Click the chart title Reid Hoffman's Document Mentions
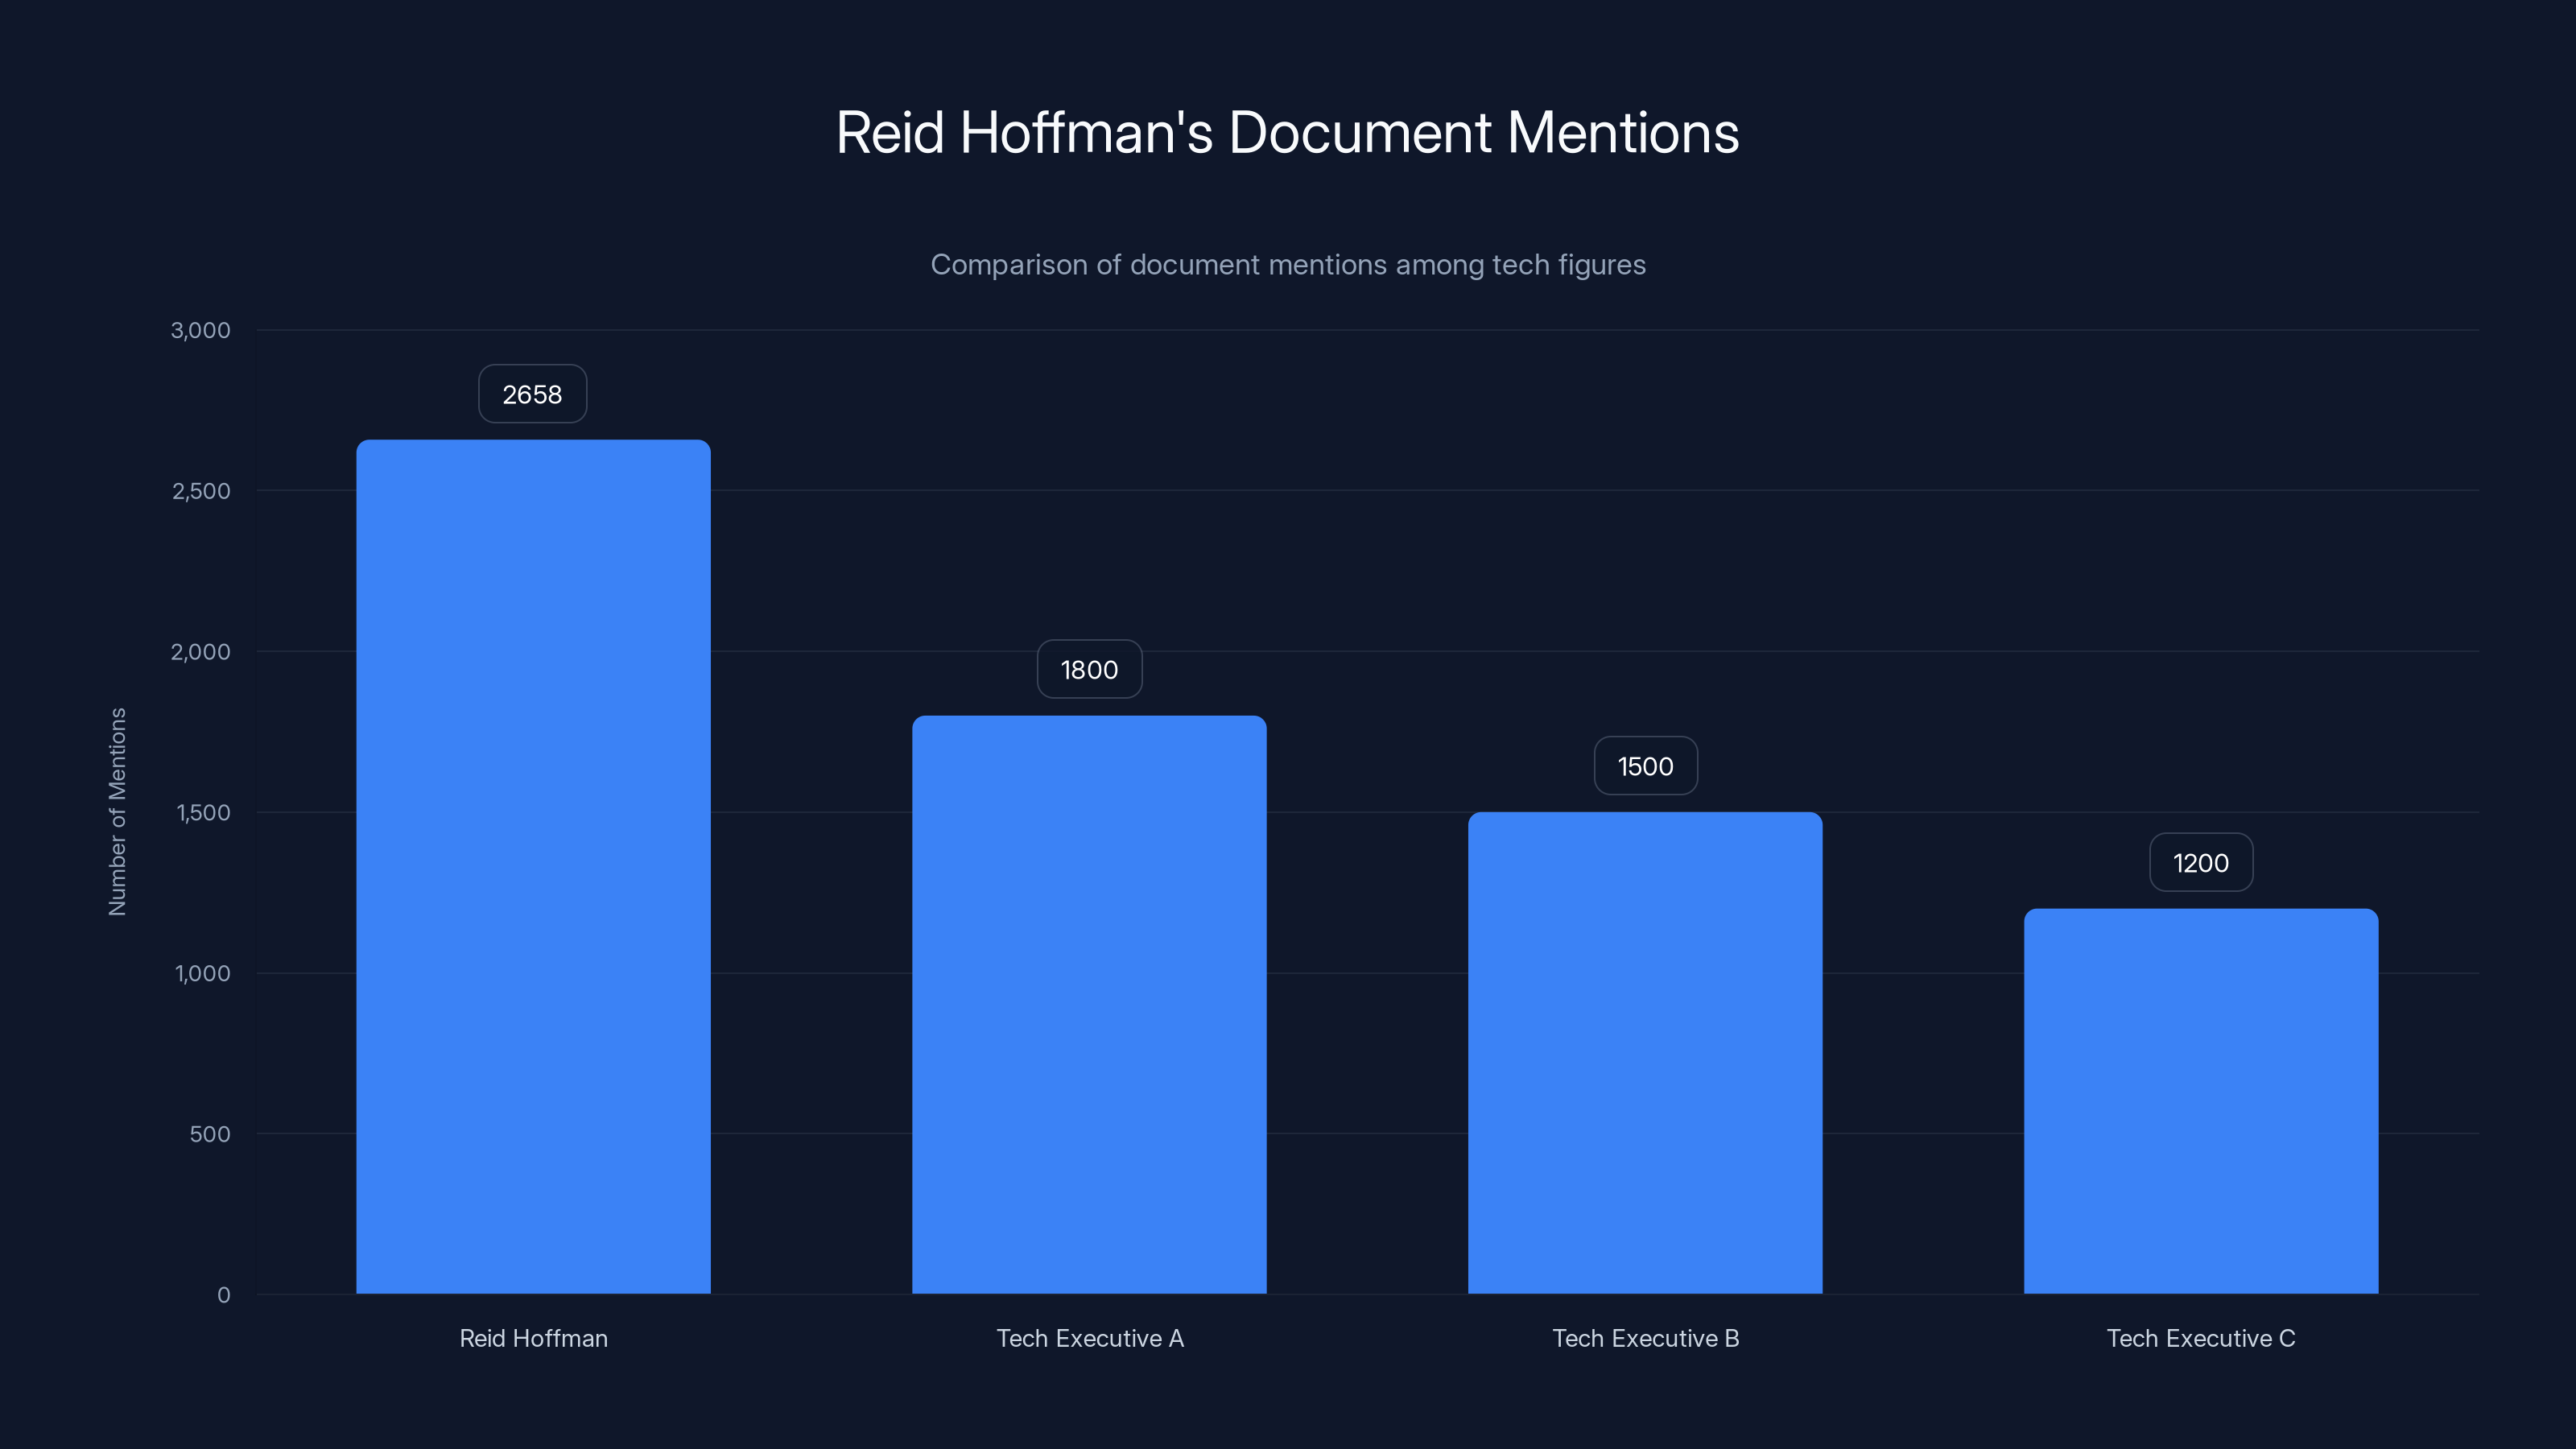The image size is (2576, 1449). 1288,133
